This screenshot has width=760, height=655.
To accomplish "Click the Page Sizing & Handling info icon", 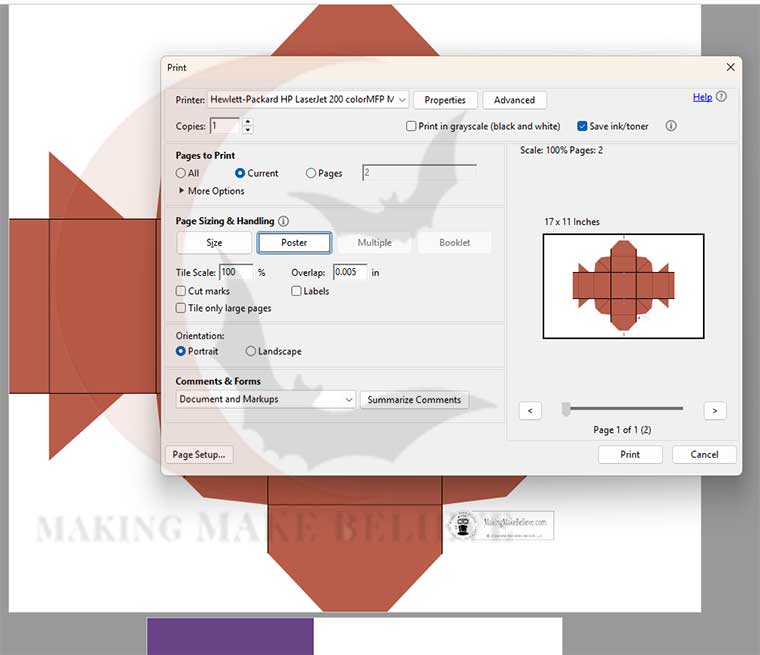I will [284, 221].
